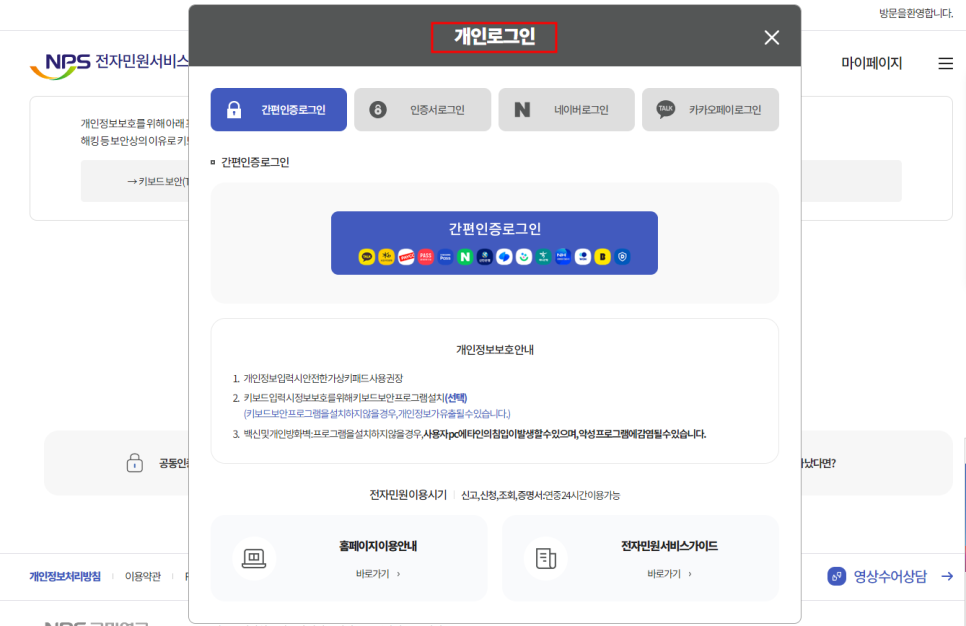Viewport: 966px width, 626px height.
Task: Click the 전자민원서비스가이드 document icon
Action: pyautogui.click(x=546, y=560)
